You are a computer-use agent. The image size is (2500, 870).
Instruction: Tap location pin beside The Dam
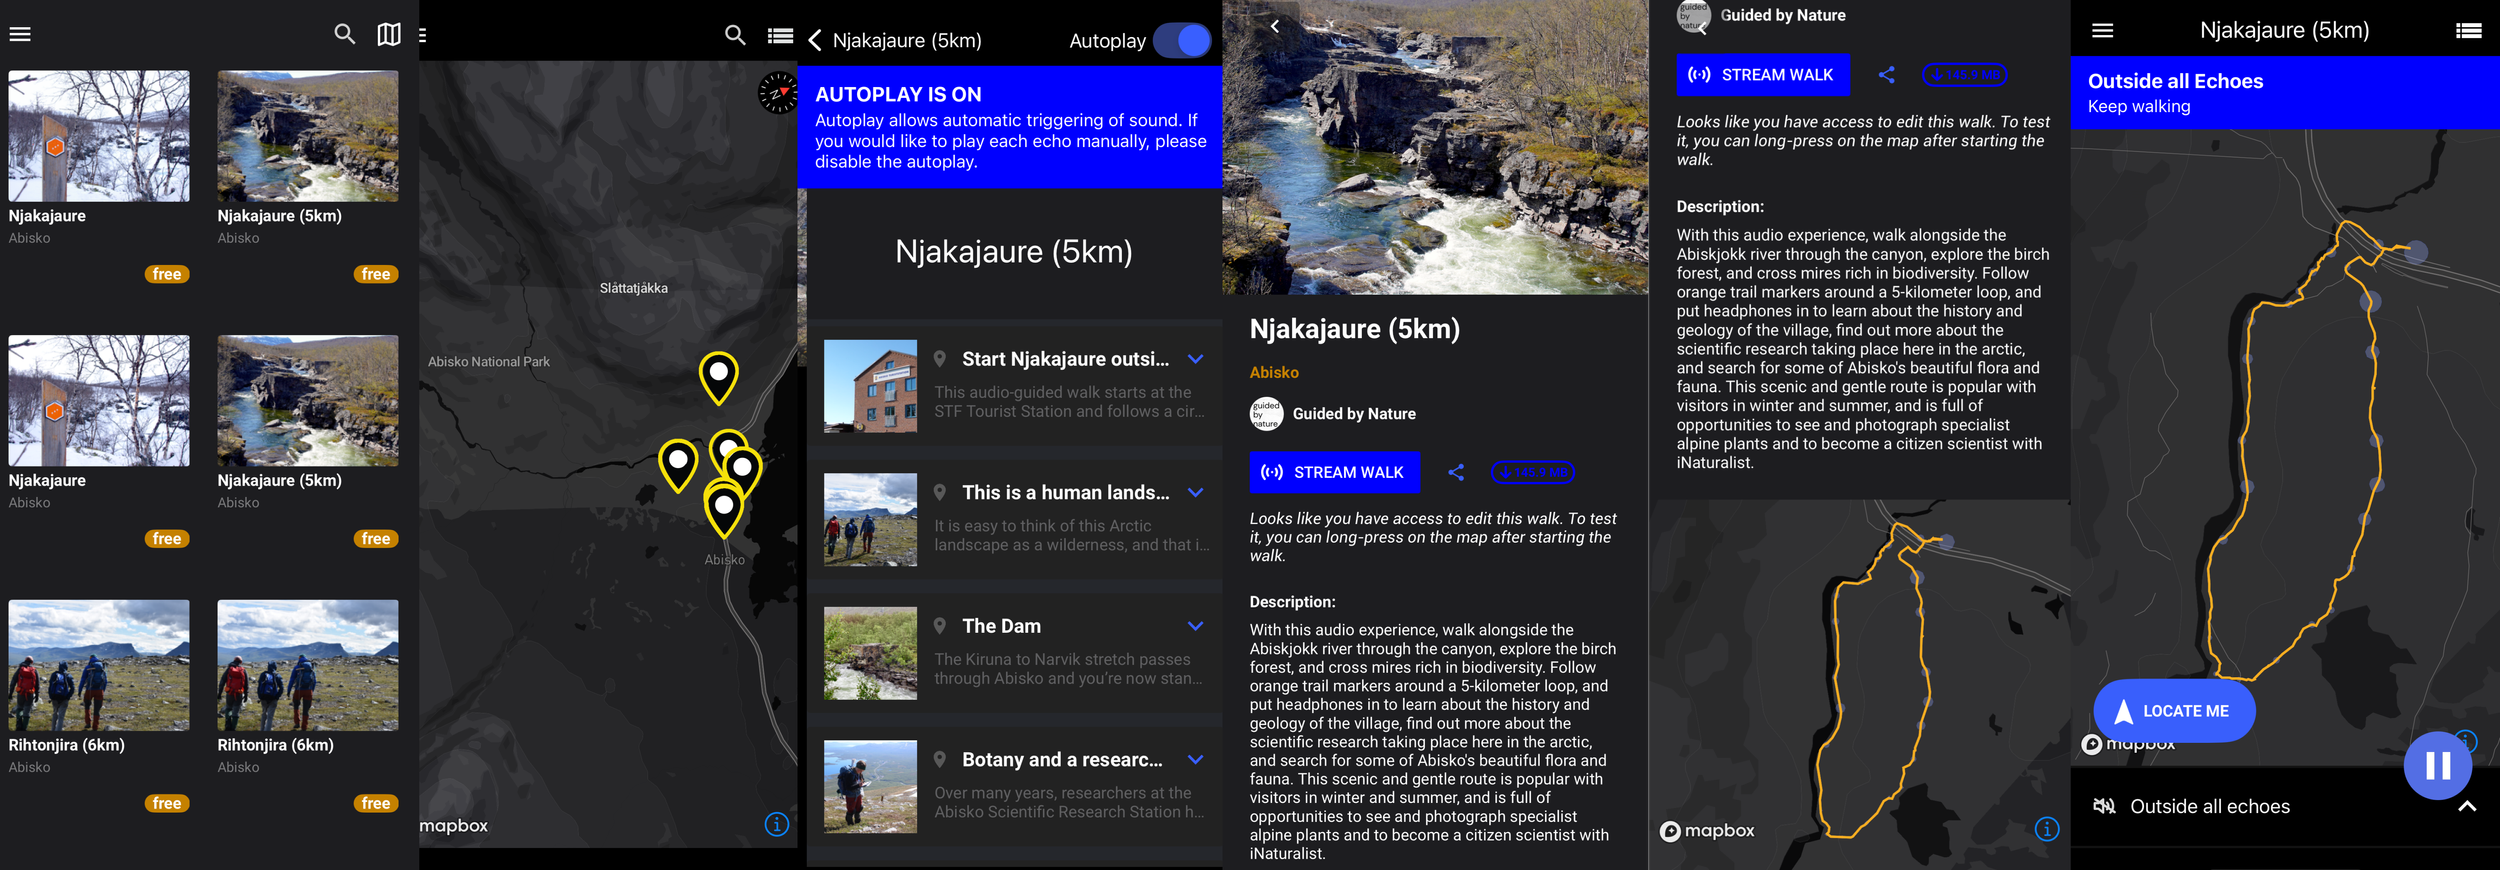point(940,626)
